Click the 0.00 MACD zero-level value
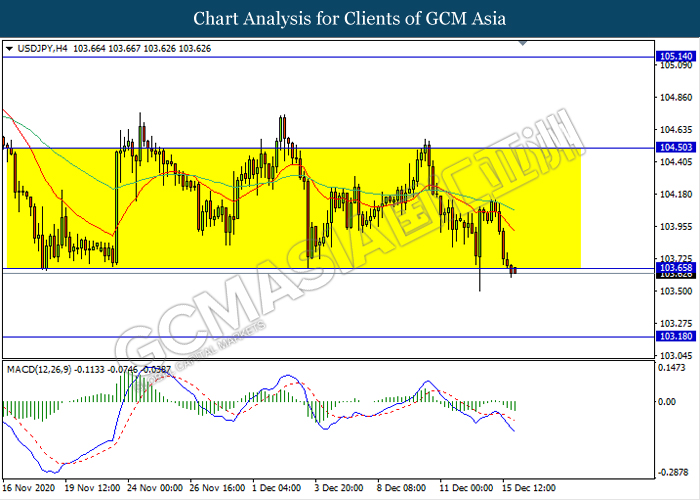This screenshot has width=700, height=500. point(667,401)
